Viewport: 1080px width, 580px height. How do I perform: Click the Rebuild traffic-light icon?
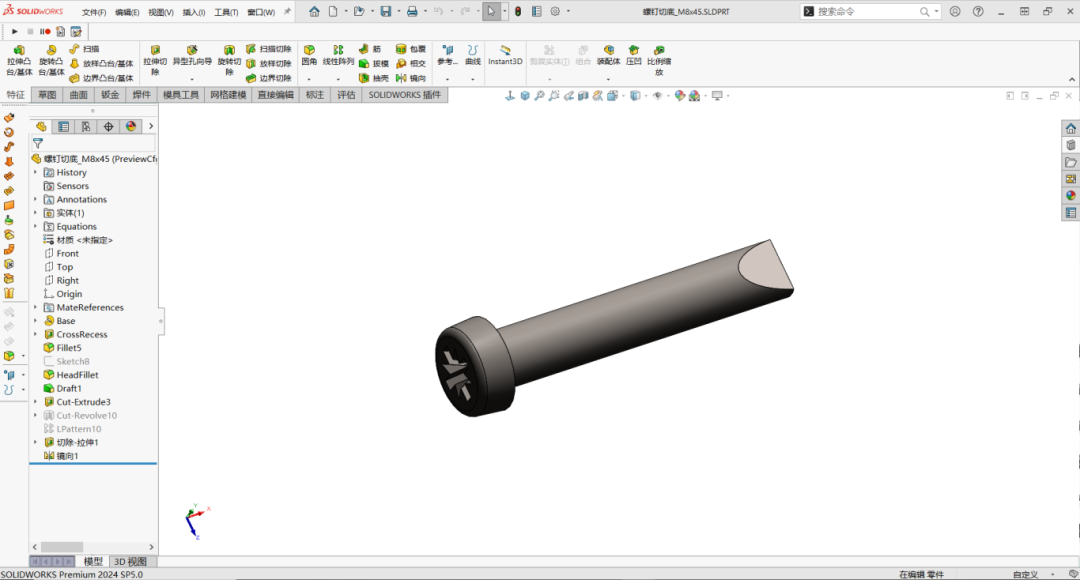518,12
